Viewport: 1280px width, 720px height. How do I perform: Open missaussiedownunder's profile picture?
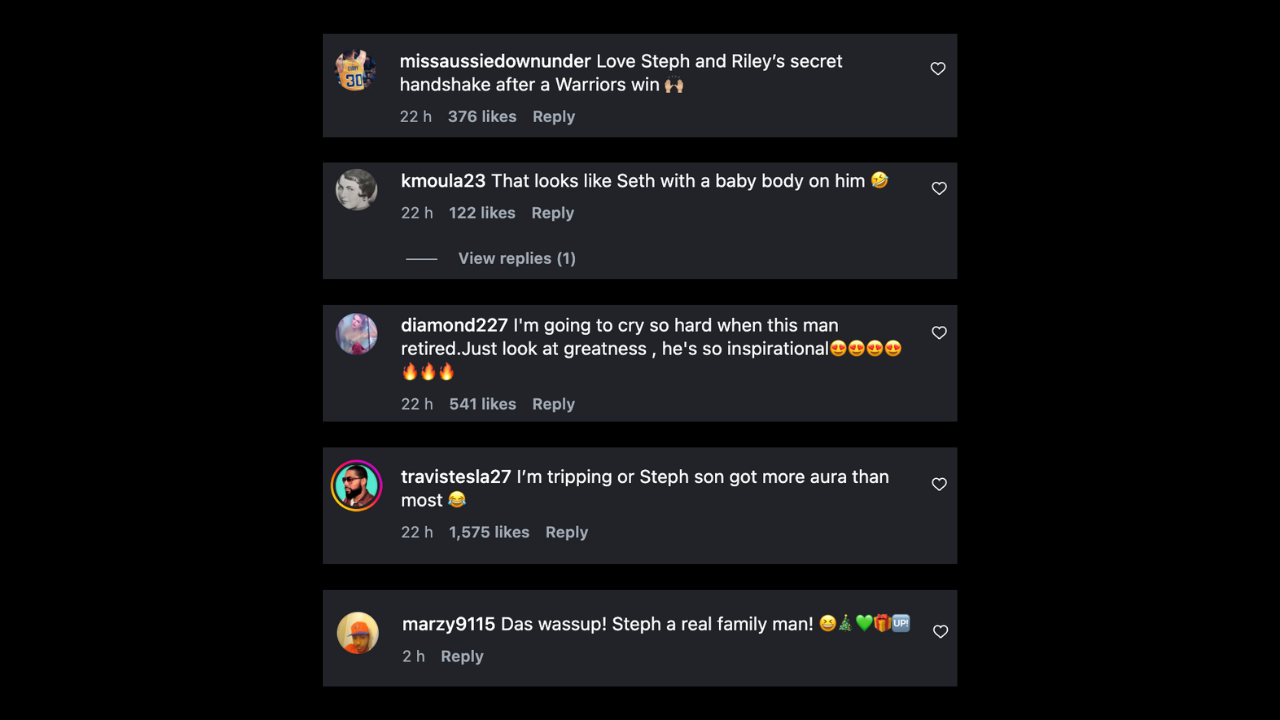click(x=355, y=71)
